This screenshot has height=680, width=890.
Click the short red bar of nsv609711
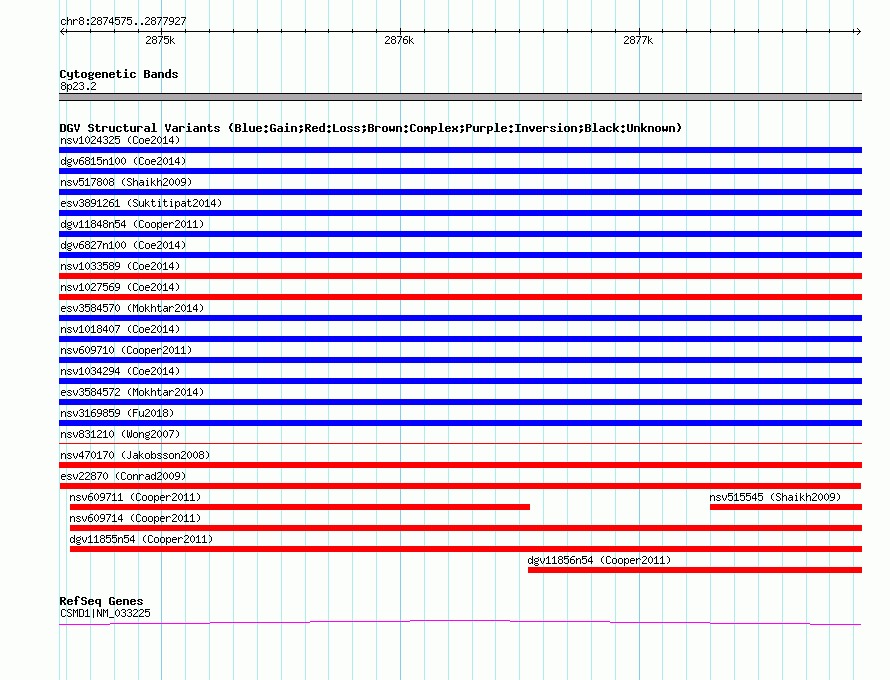[300, 507]
